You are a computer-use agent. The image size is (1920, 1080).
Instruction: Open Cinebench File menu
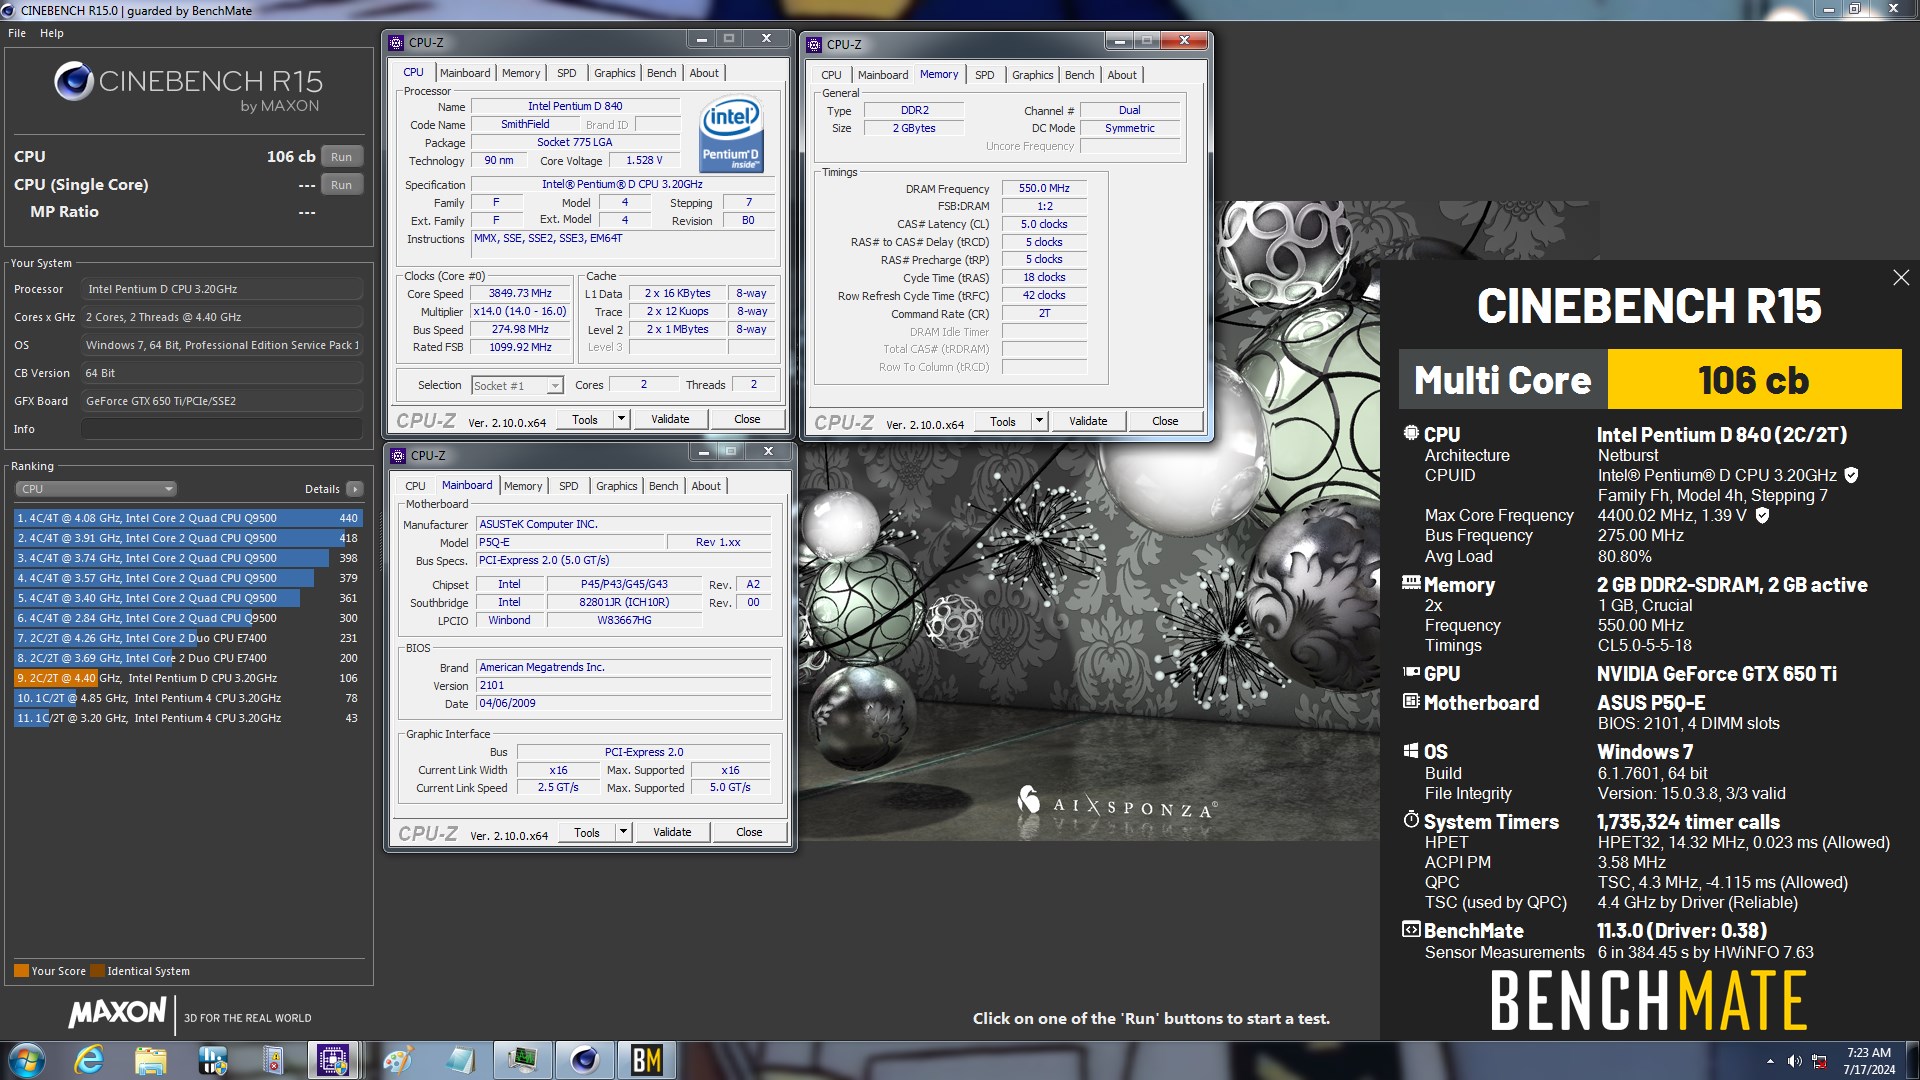click(17, 33)
